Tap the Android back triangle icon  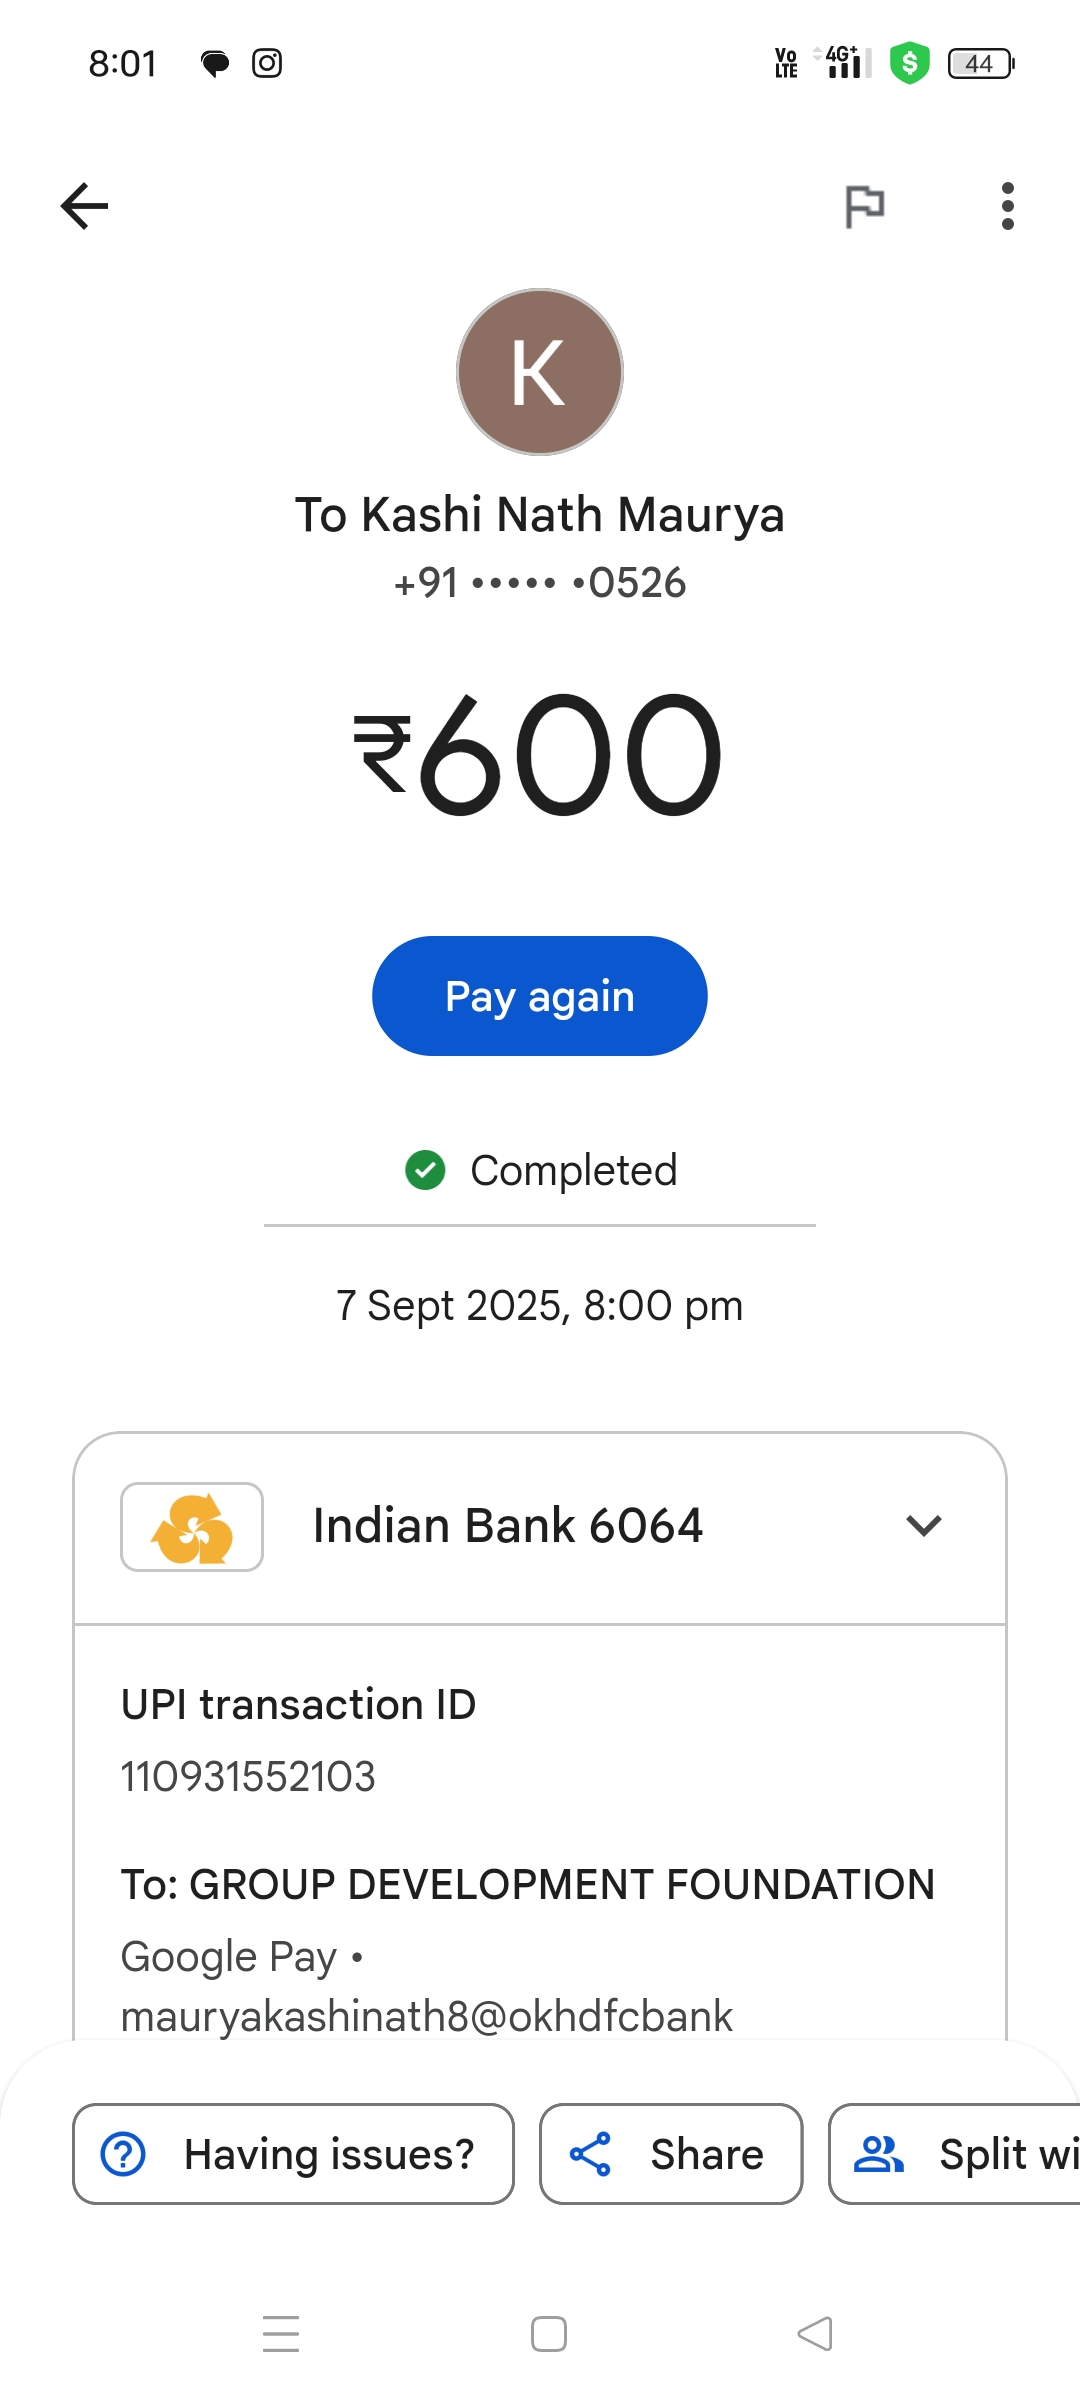pyautogui.click(x=815, y=2334)
